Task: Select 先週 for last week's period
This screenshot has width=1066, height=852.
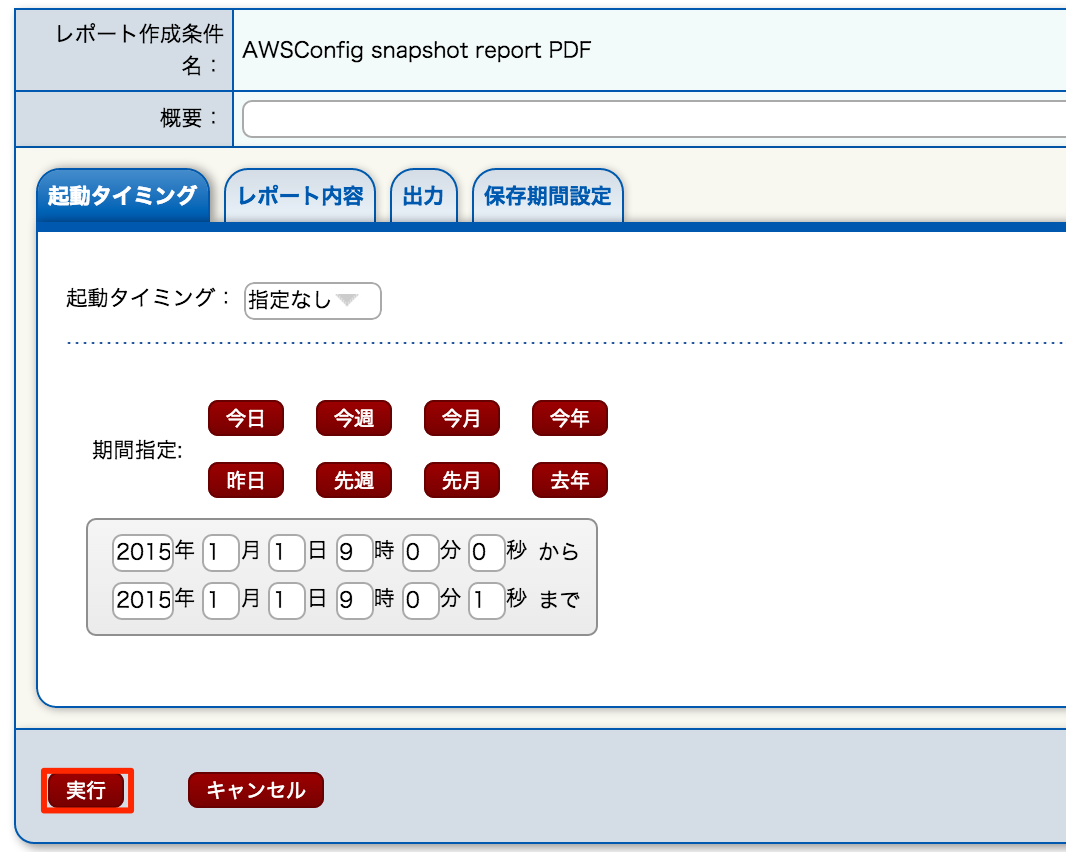Action: tap(354, 480)
